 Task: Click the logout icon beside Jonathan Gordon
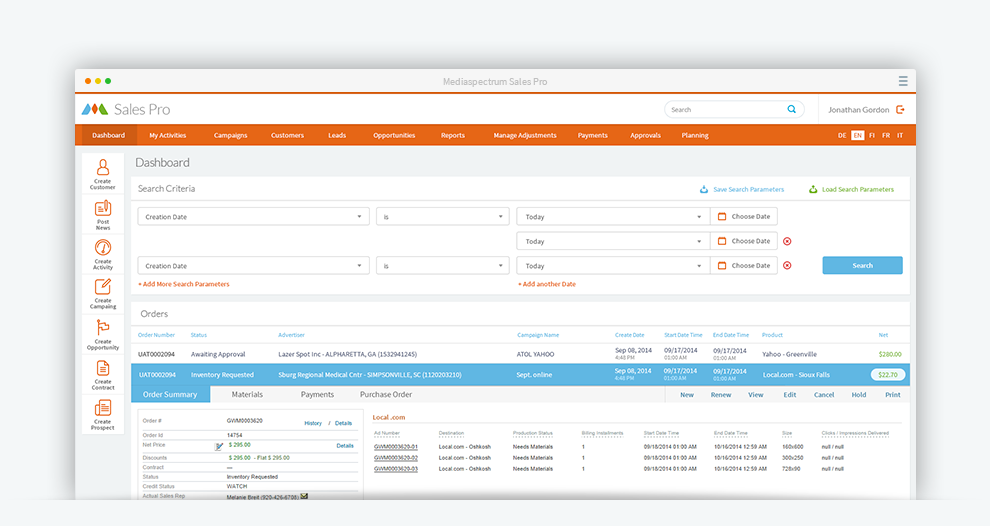click(900, 110)
